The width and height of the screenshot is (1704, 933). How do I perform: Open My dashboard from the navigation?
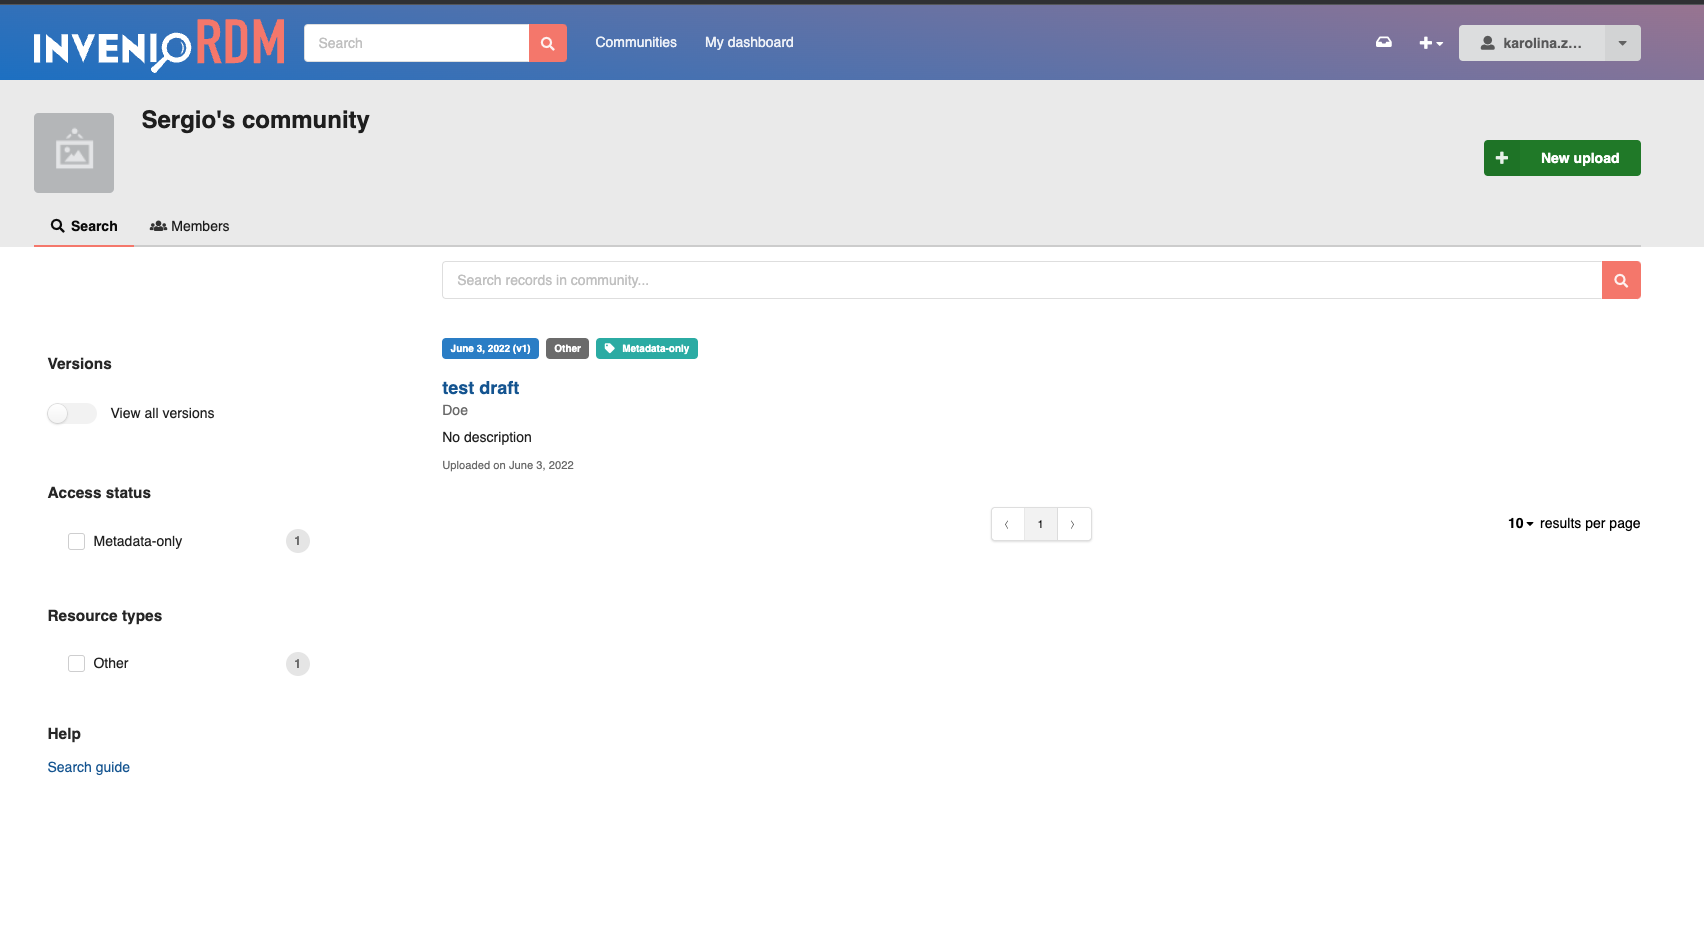click(x=749, y=42)
